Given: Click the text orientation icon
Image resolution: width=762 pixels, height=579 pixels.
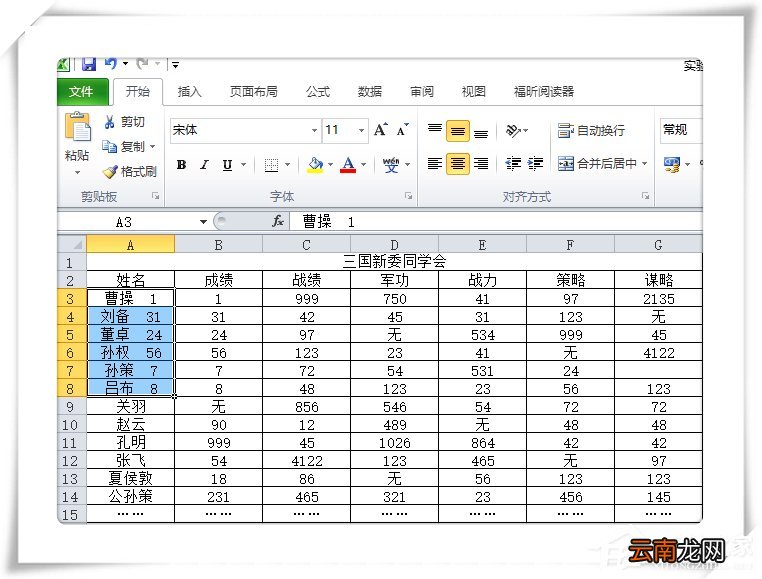Looking at the screenshot, I should 513,130.
